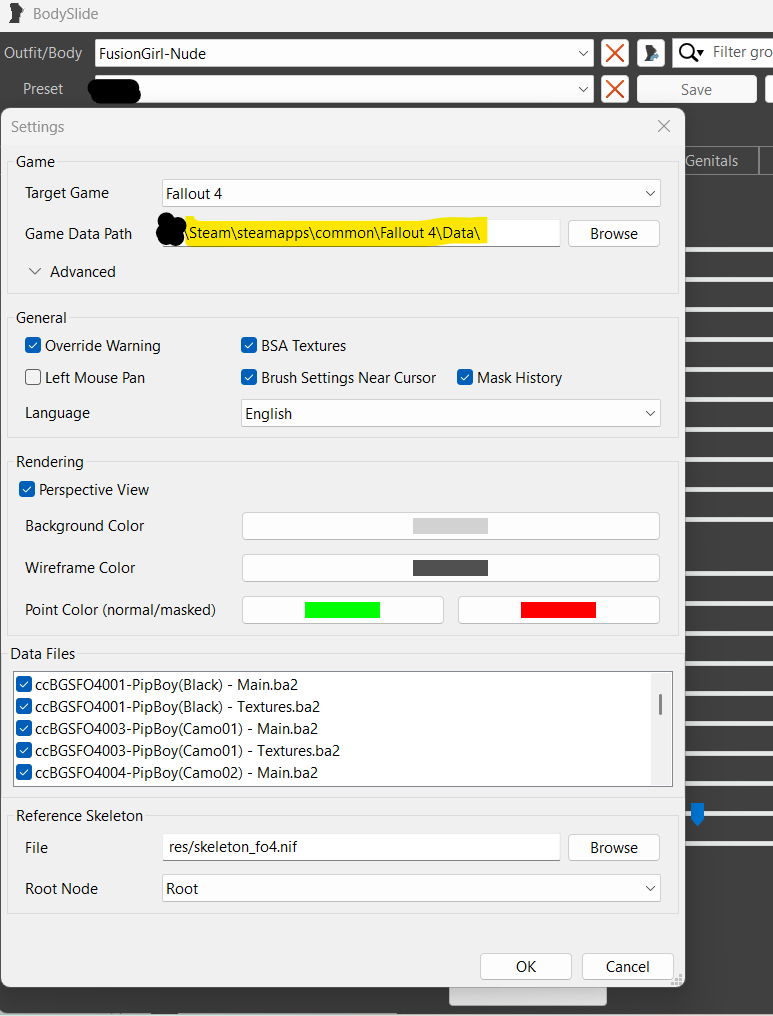773x1016 pixels.
Task: Uncheck ccBGSFO4003-PipBoy(Camo01) - Main.ba2
Action: tap(24, 728)
